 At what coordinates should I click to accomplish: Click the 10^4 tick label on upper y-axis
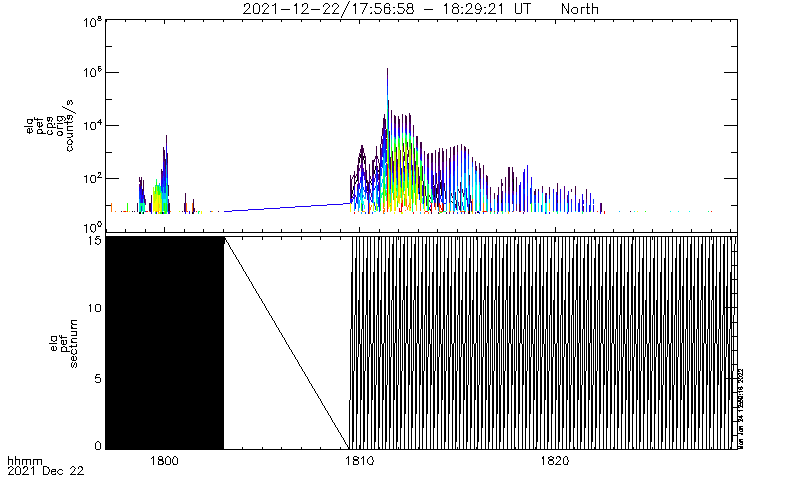coord(93,126)
